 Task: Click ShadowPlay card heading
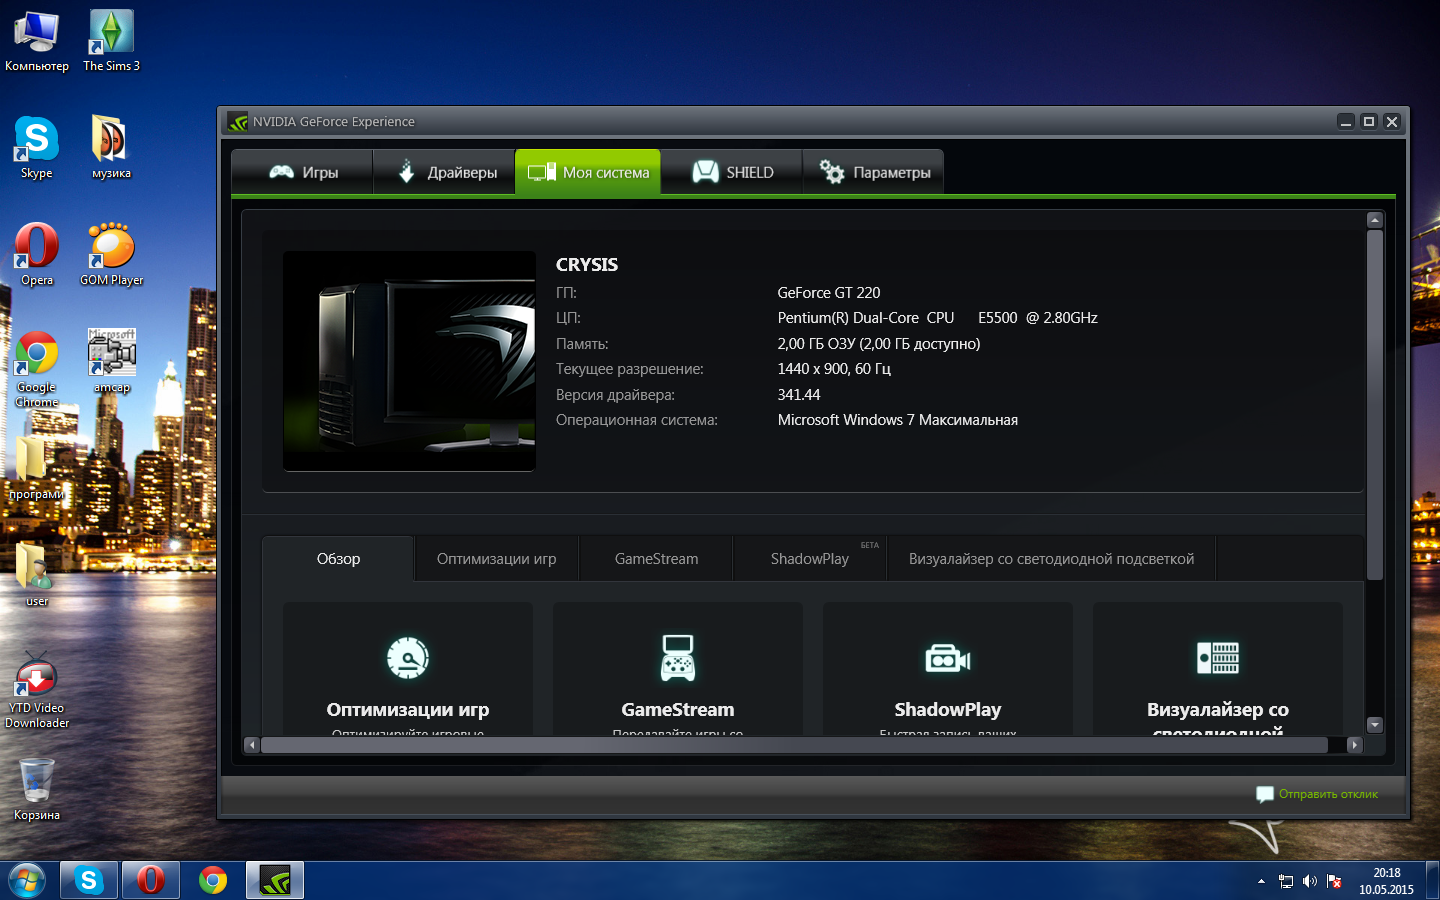948,710
